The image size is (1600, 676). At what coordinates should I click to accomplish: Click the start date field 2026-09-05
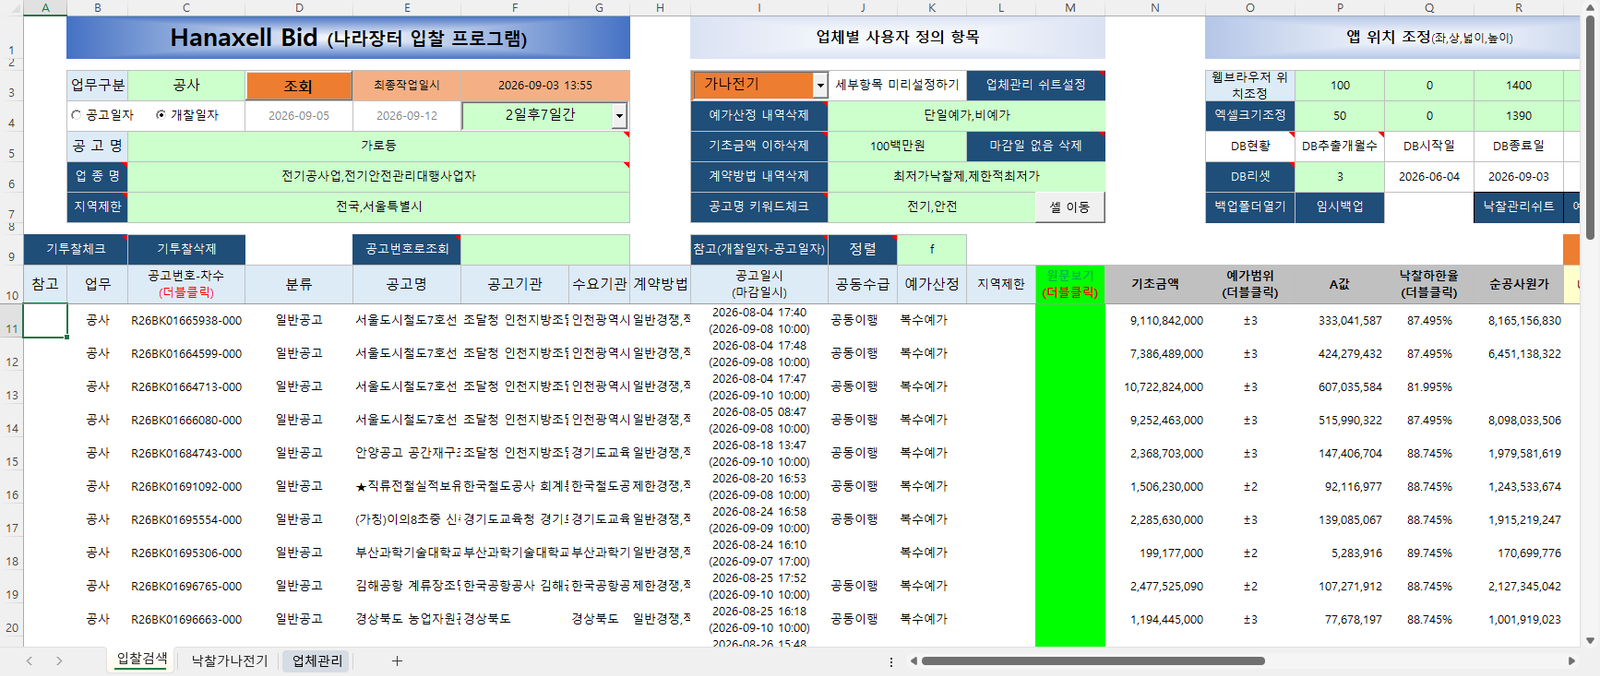[x=298, y=116]
